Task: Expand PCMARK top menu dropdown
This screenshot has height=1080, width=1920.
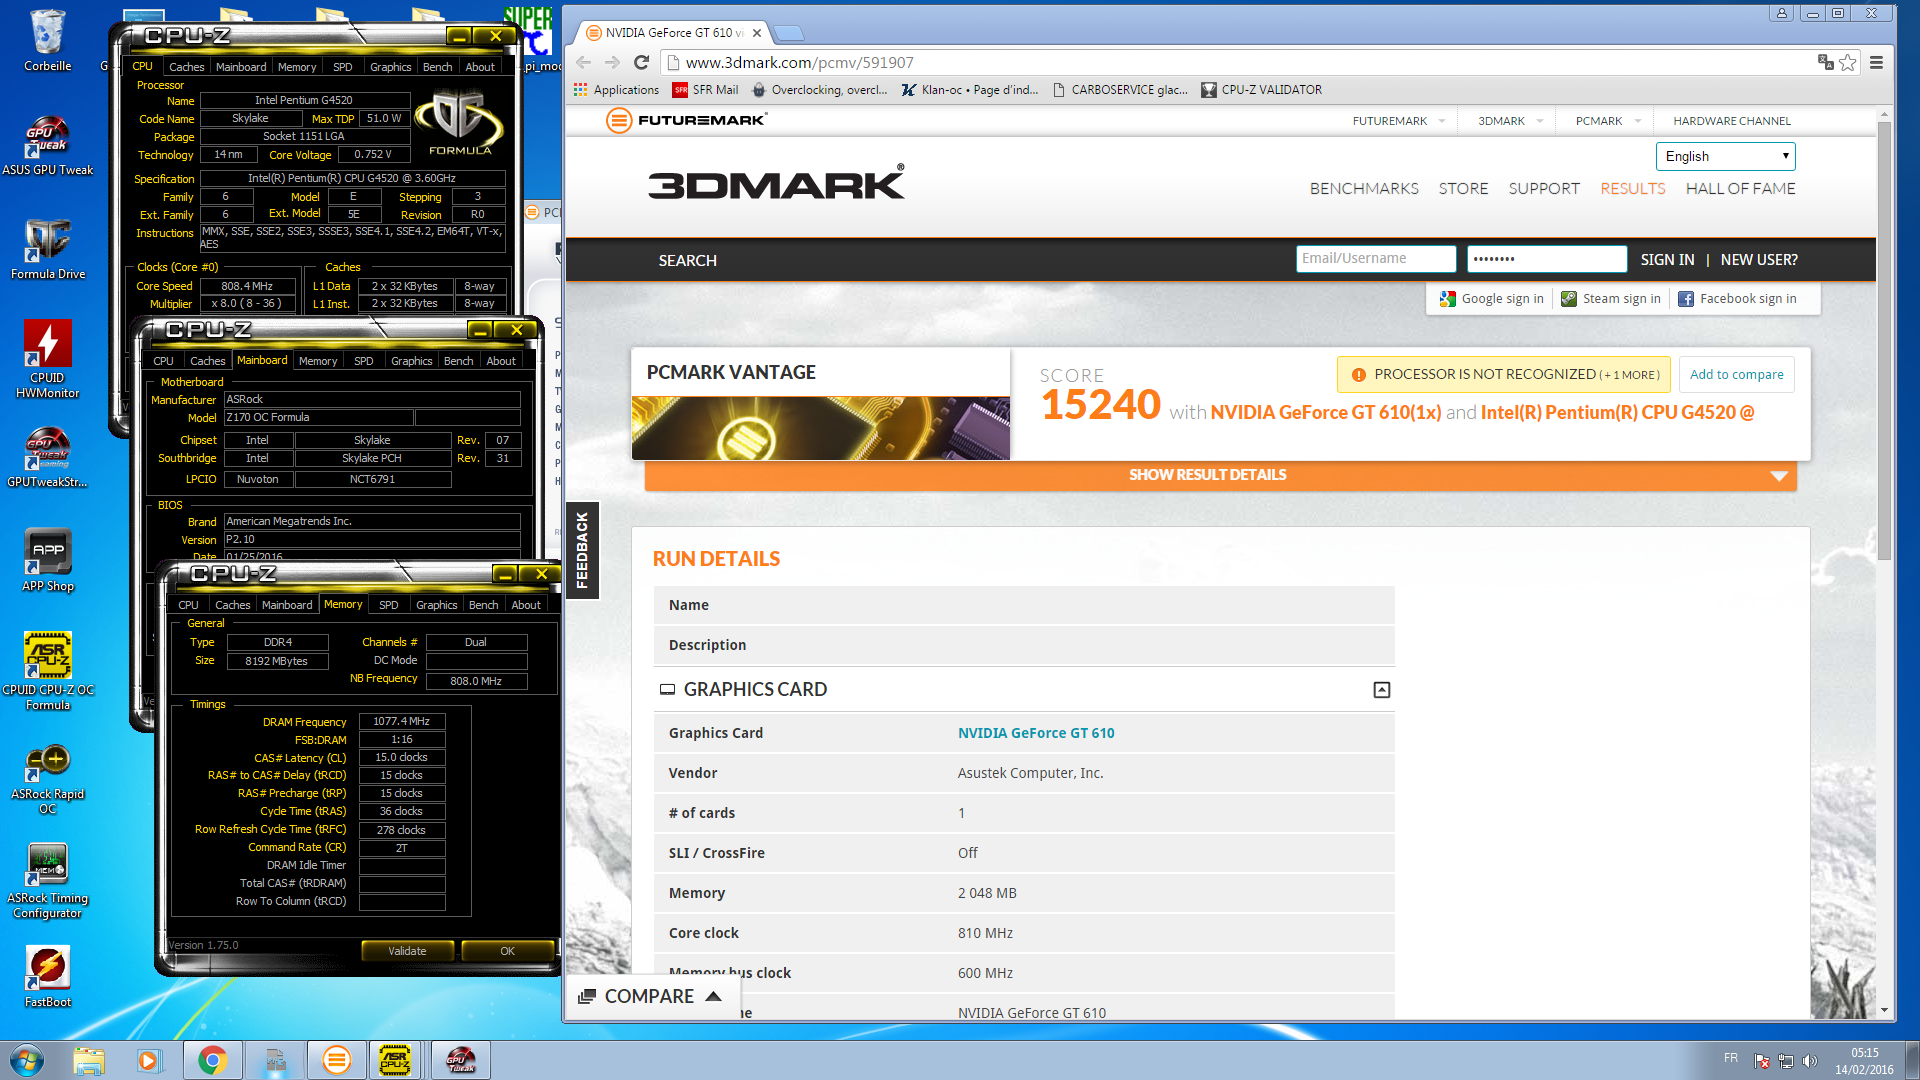Action: coord(1638,121)
